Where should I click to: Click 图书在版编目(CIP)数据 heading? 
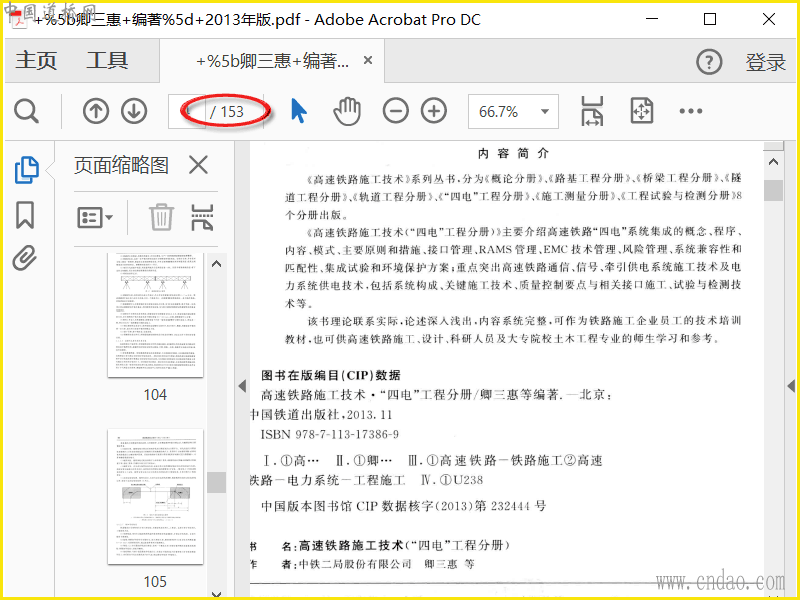[331, 375]
